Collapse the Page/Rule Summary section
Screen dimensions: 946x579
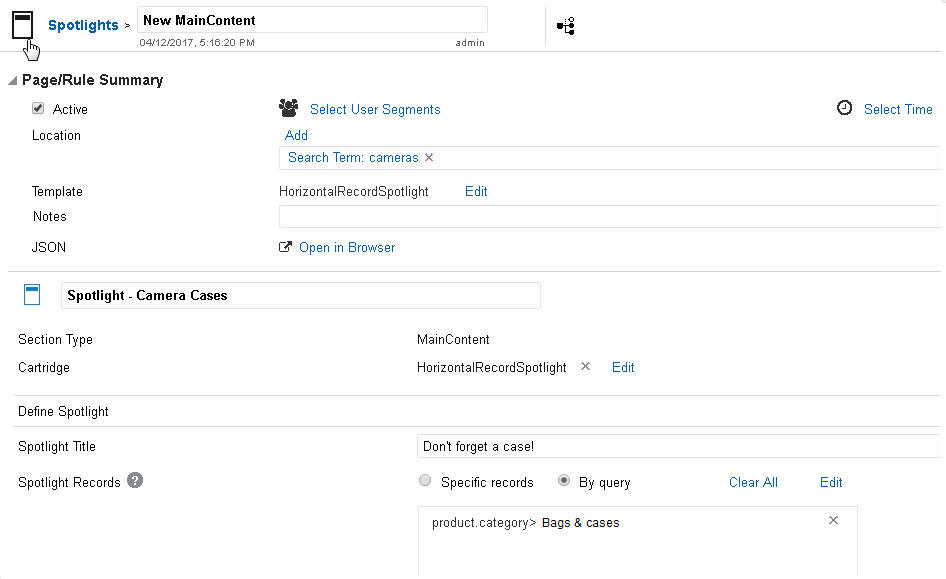tap(13, 80)
